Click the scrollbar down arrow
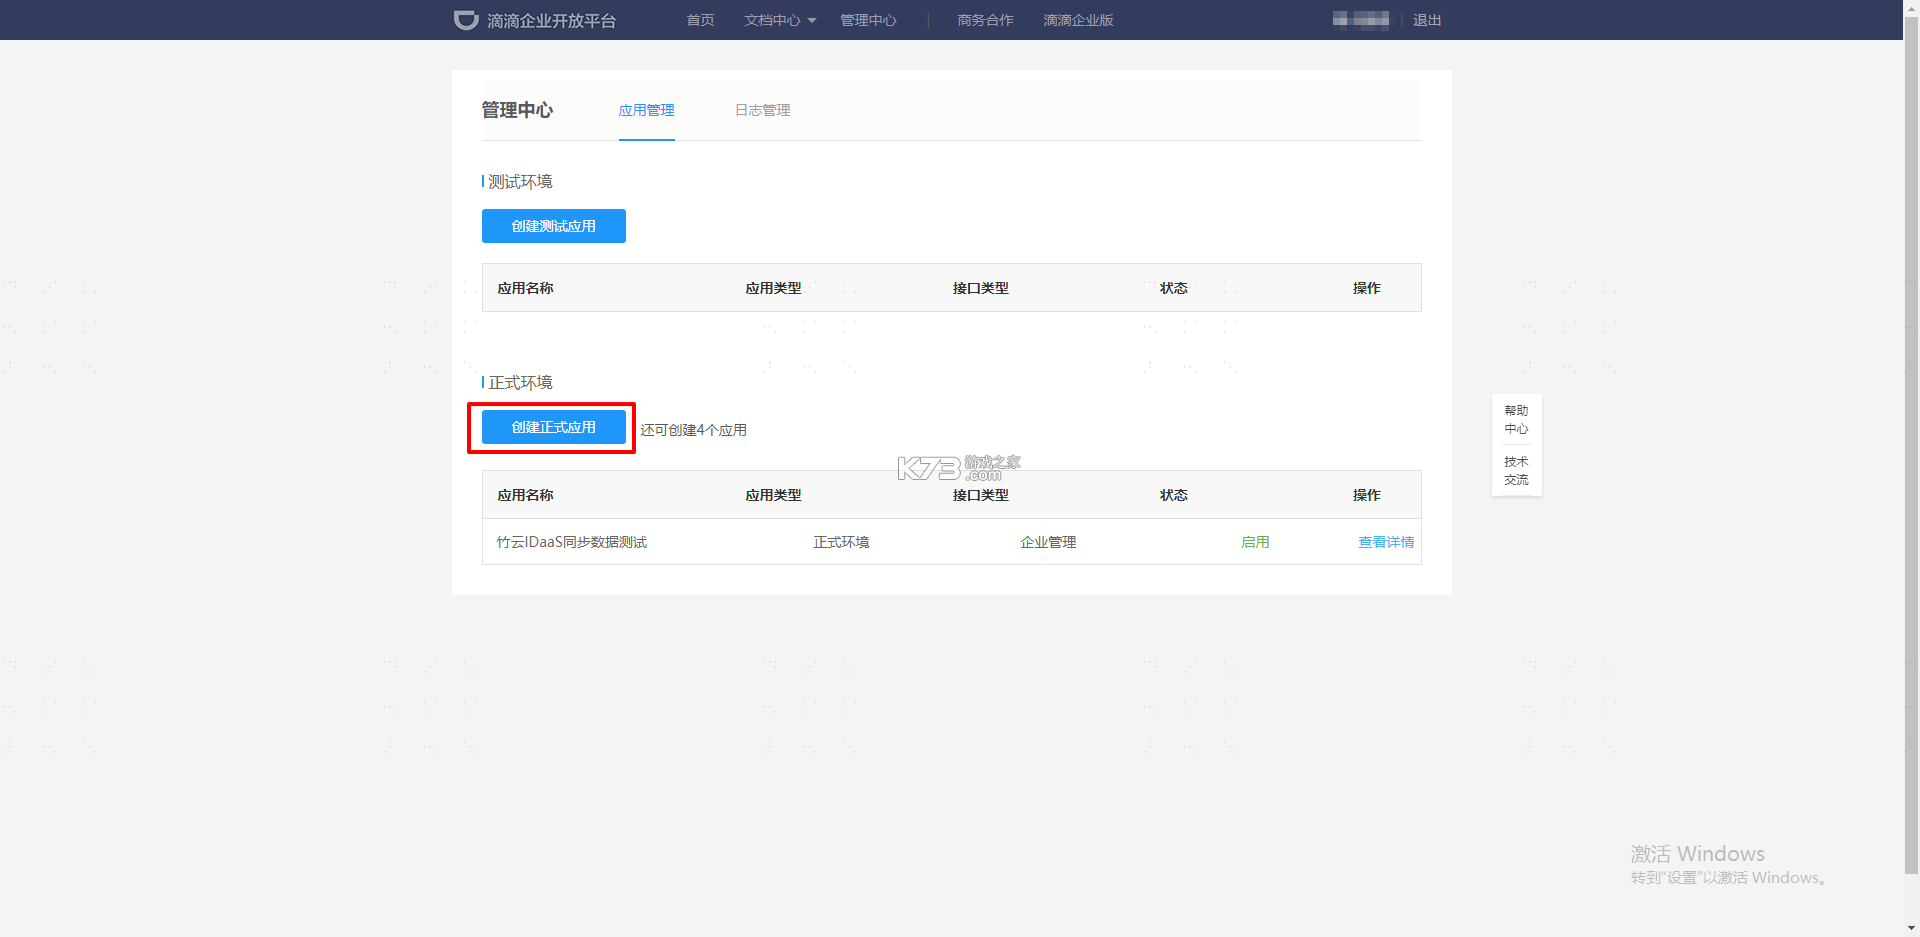1920x937 pixels. pos(1911,929)
